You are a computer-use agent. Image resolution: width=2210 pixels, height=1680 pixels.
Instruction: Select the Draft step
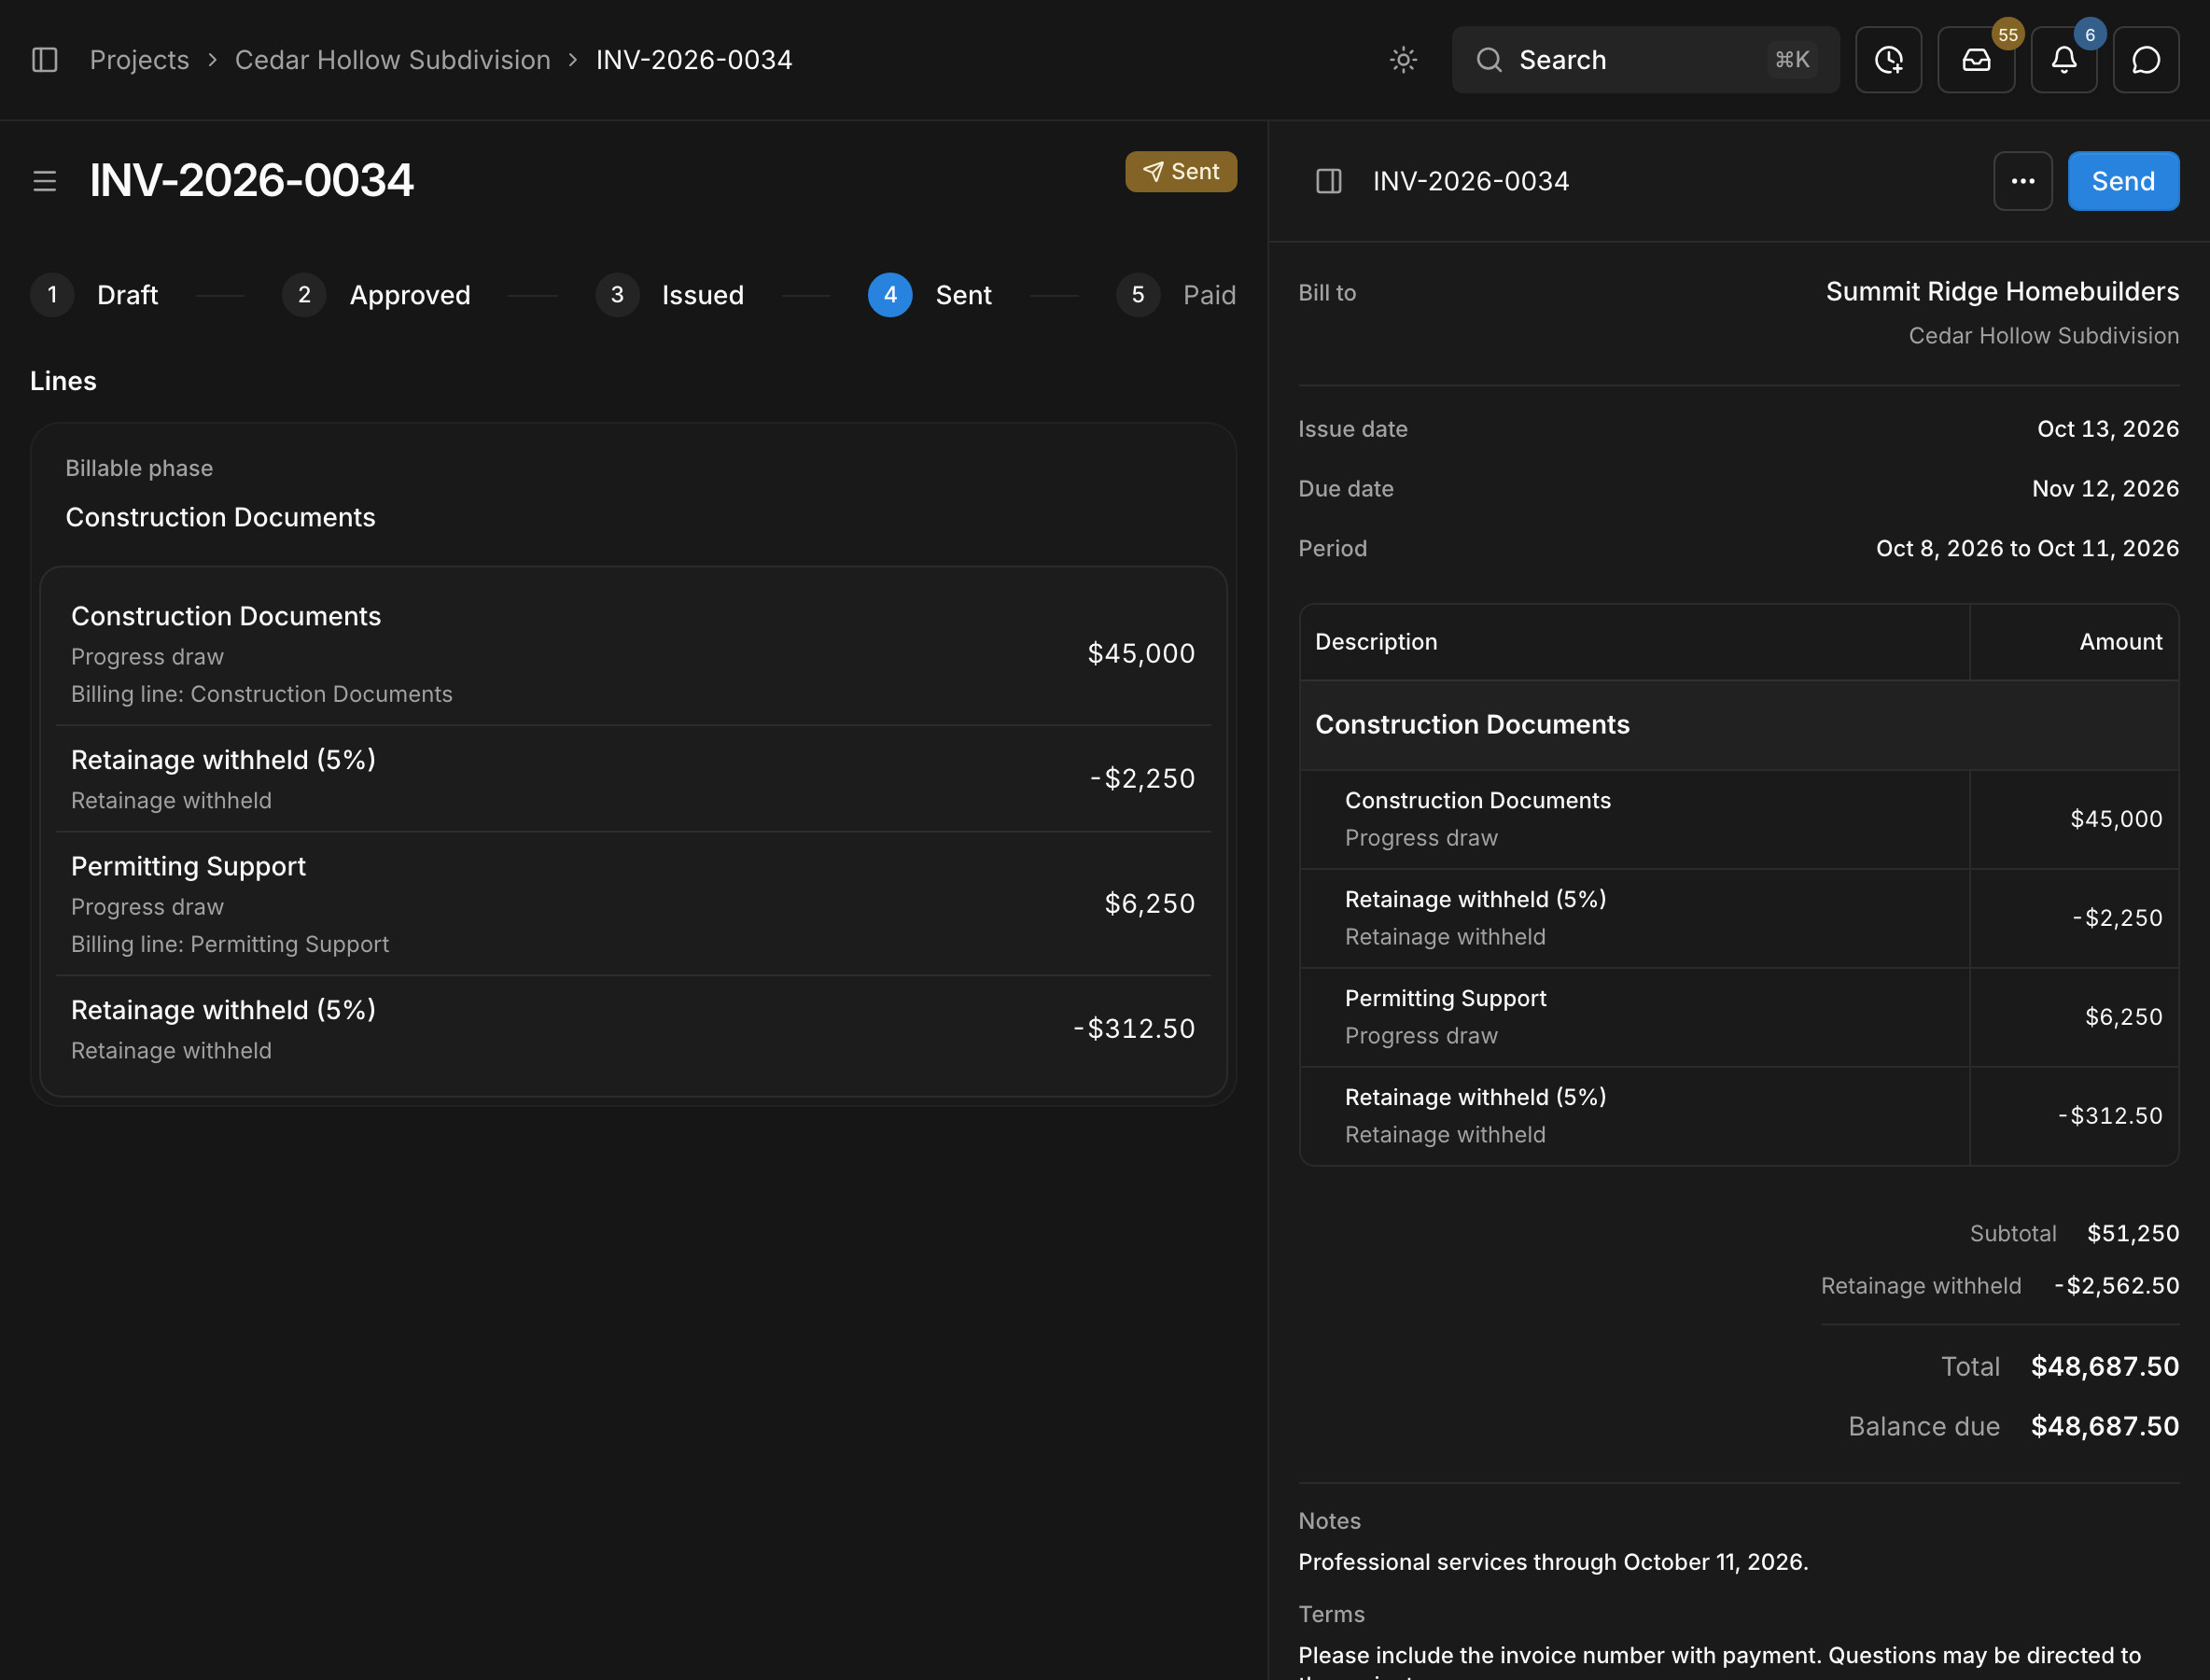point(95,295)
